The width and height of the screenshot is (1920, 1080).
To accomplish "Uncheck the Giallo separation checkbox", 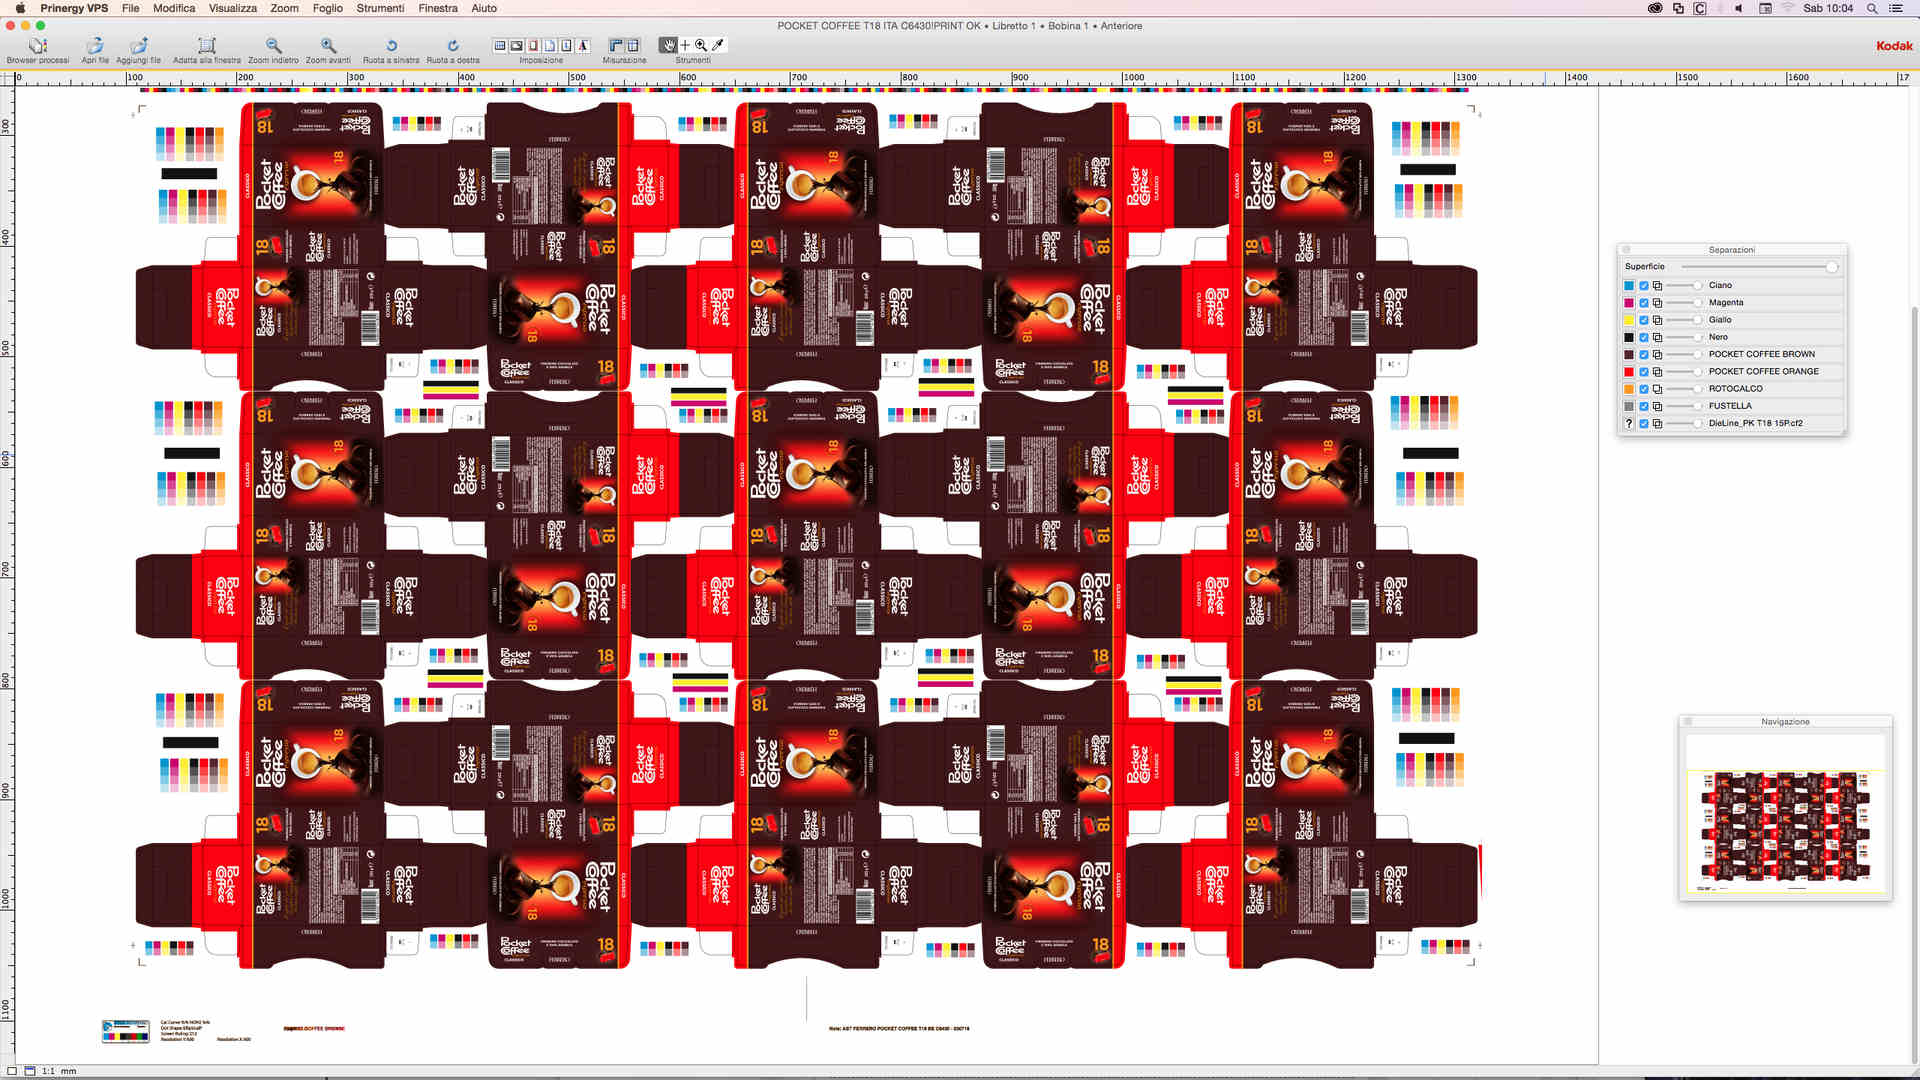I will [x=1643, y=320].
